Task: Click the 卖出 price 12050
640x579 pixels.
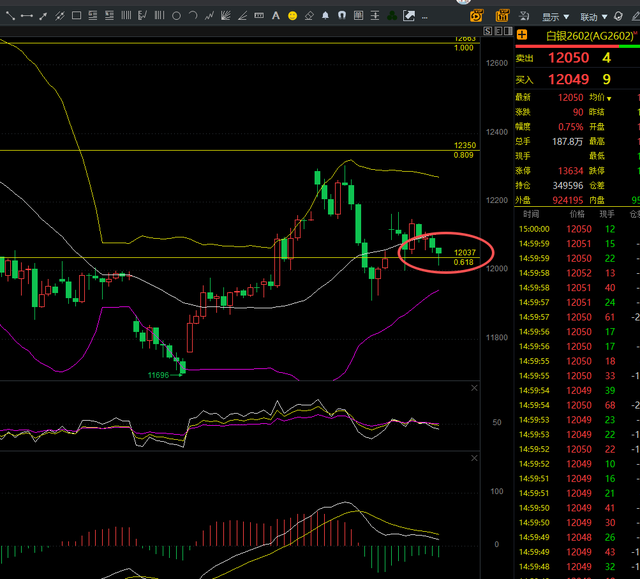Action: pos(568,58)
